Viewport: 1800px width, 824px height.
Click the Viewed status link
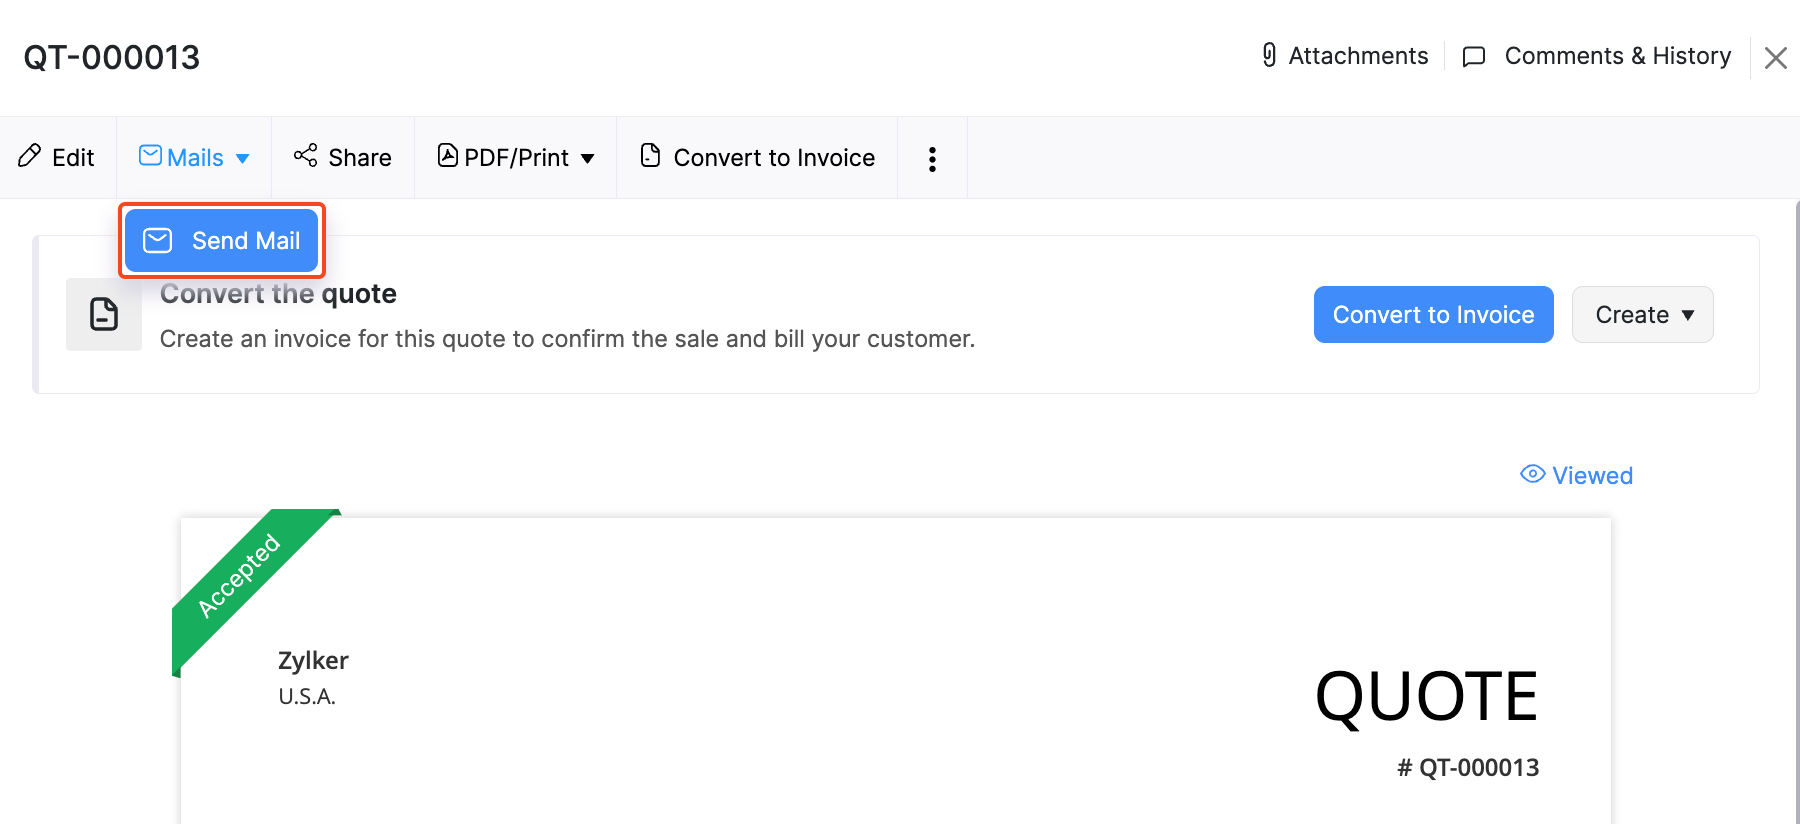click(x=1592, y=476)
